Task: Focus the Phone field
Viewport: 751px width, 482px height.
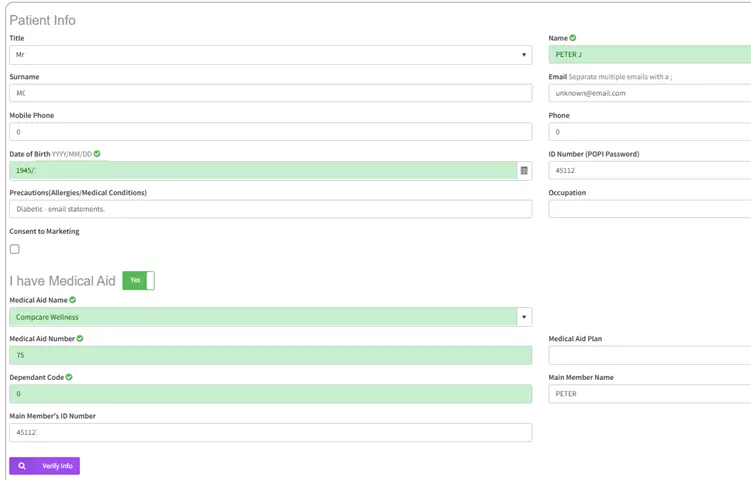Action: (650, 132)
